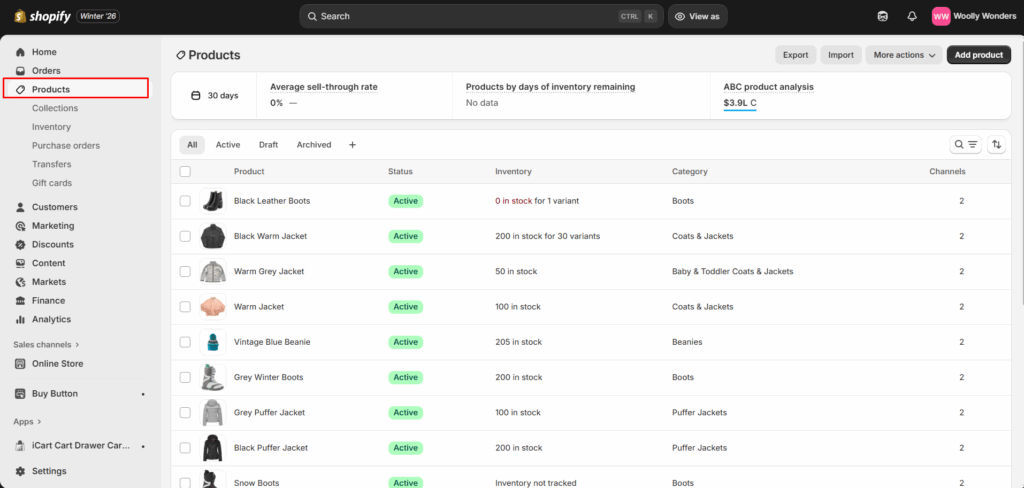Click the plus icon to add view
Screen dimensions: 1024x488
point(352,145)
